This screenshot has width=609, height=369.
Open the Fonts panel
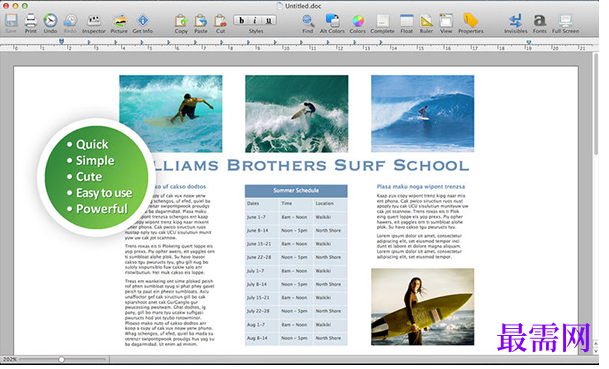click(x=539, y=20)
